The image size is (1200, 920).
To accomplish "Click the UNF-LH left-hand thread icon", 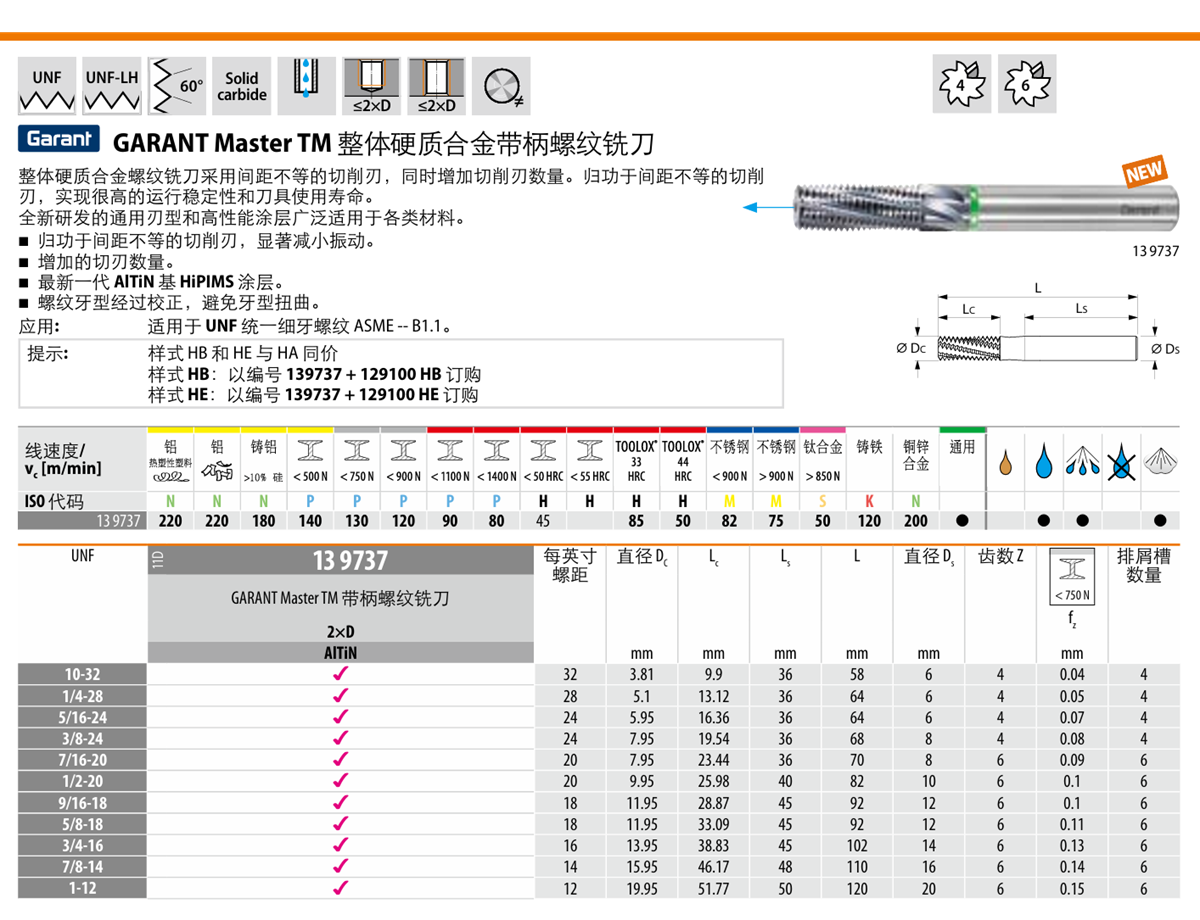I will point(112,88).
